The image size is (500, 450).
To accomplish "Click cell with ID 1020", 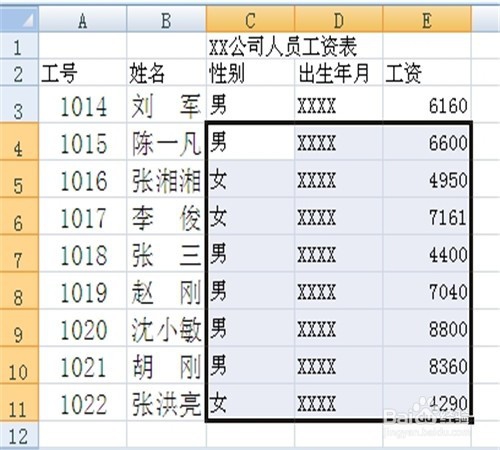I will pos(83,328).
